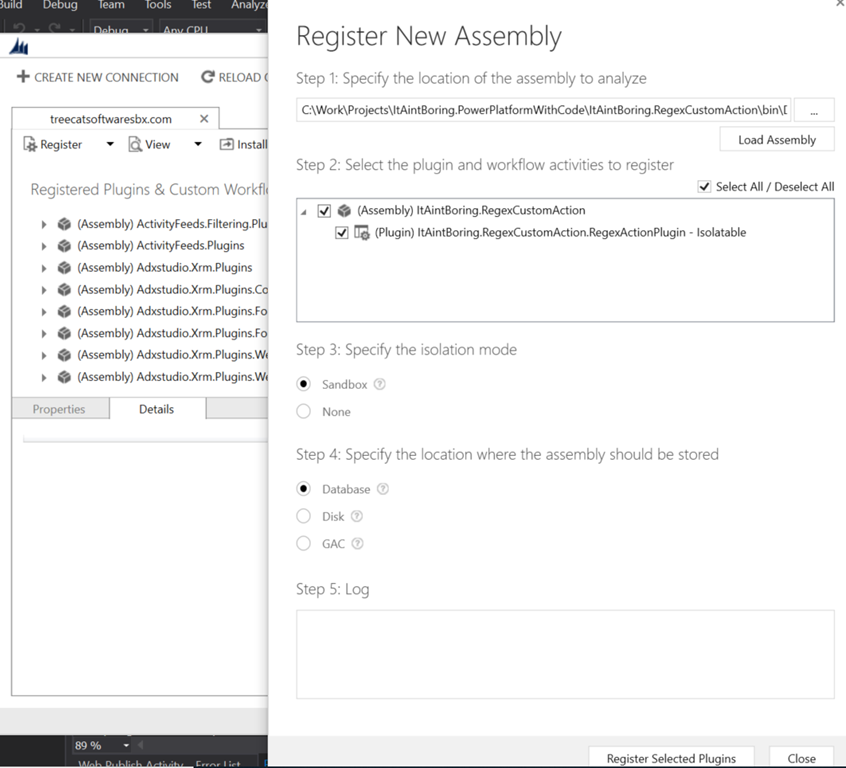846x768 pixels.
Task: Uncheck the ItAintBoring.RegexCustomAction assembly checkbox
Action: pos(324,210)
